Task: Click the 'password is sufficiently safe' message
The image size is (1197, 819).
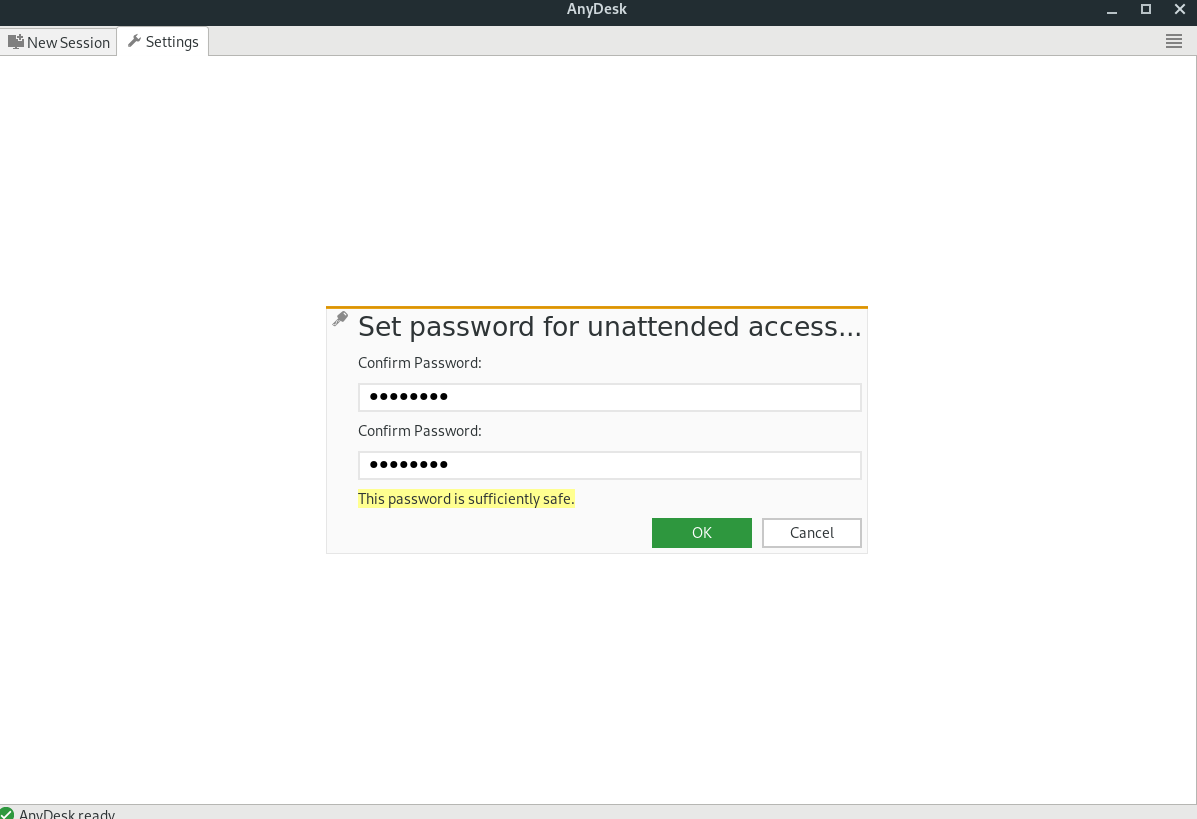Action: [x=466, y=498]
